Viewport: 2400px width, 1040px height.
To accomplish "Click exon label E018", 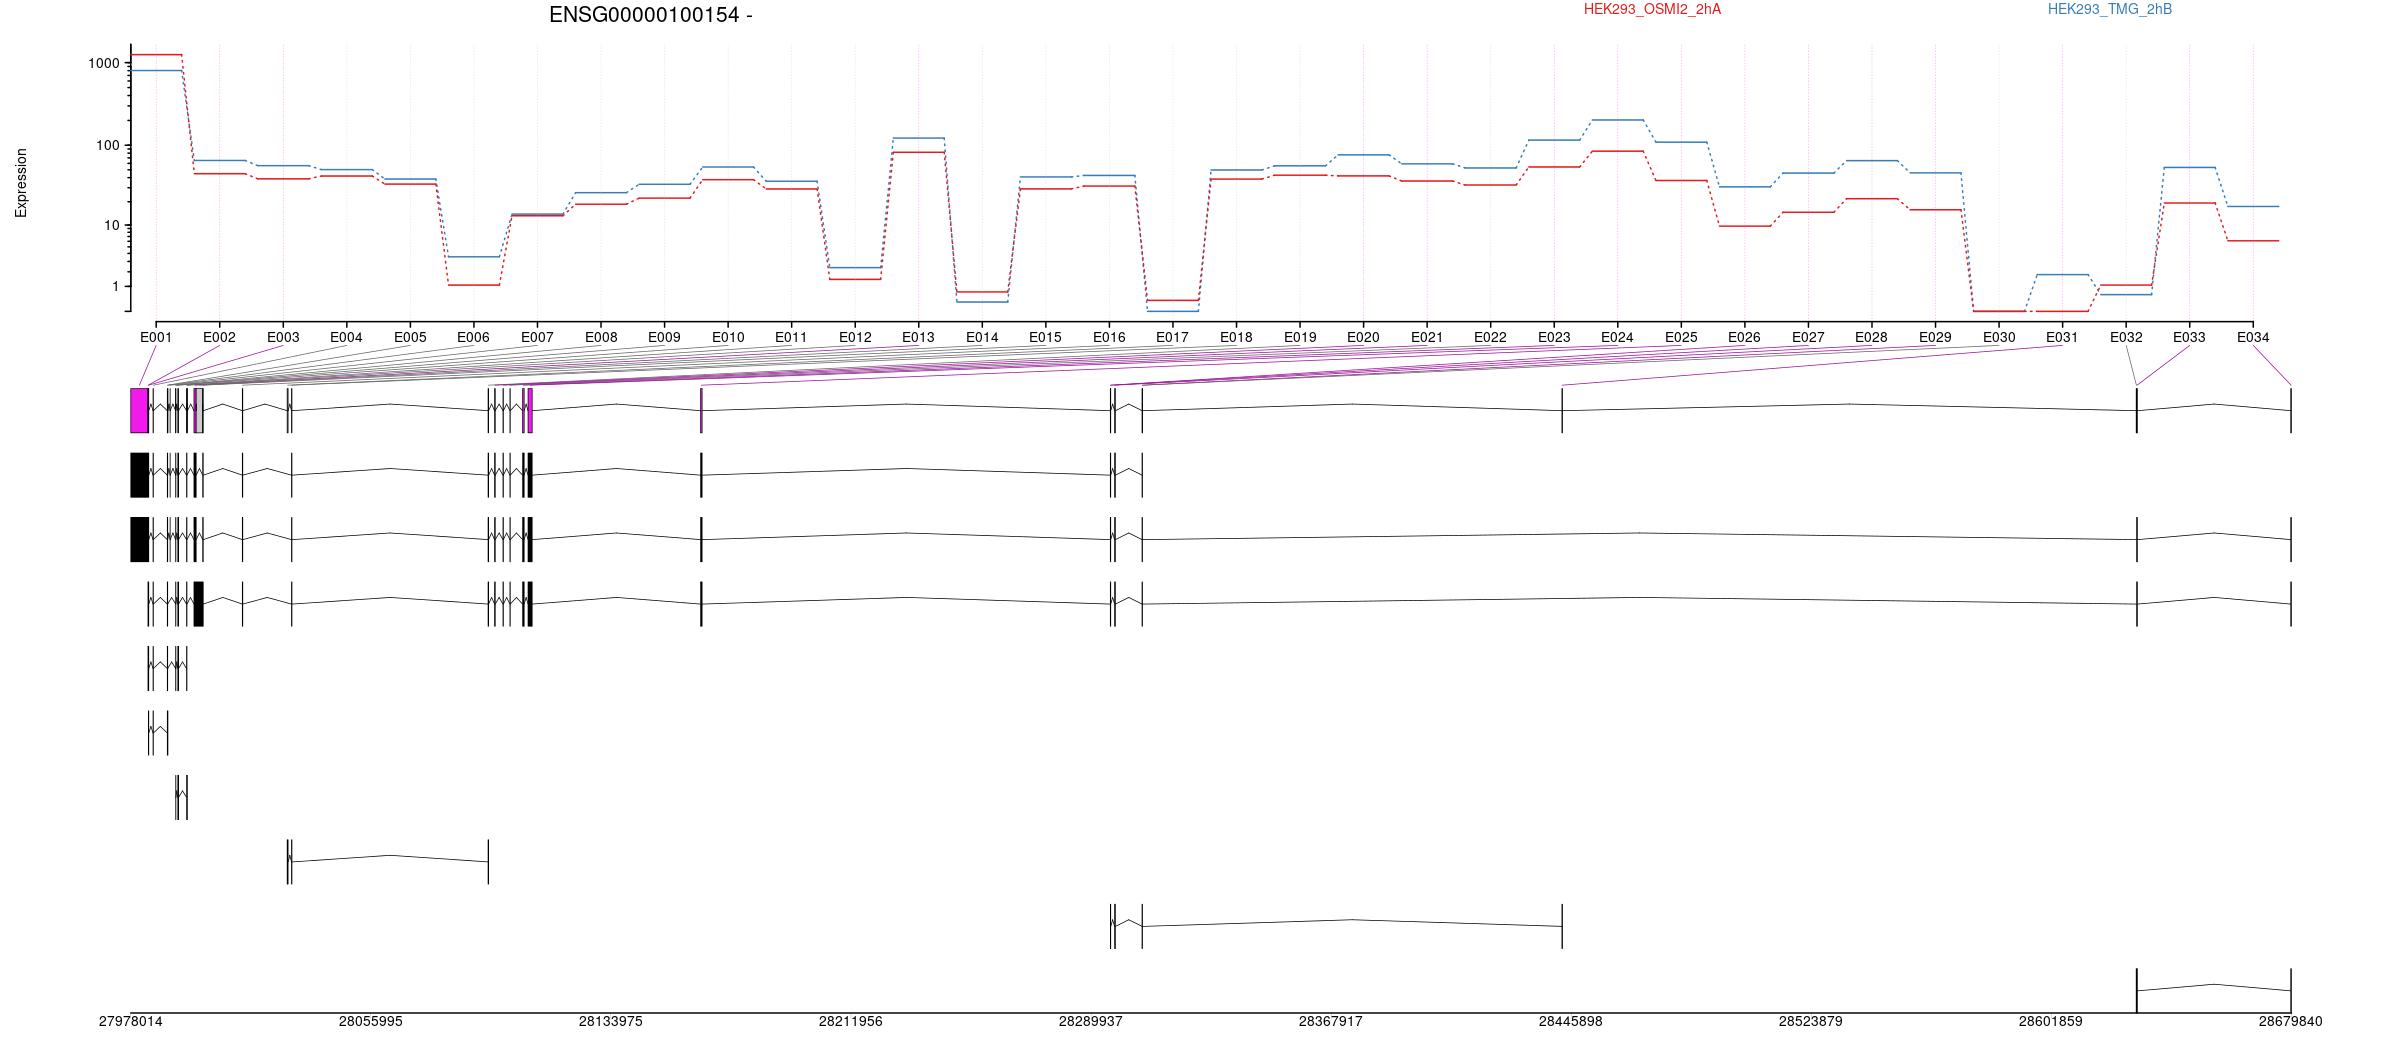I will [x=1236, y=337].
